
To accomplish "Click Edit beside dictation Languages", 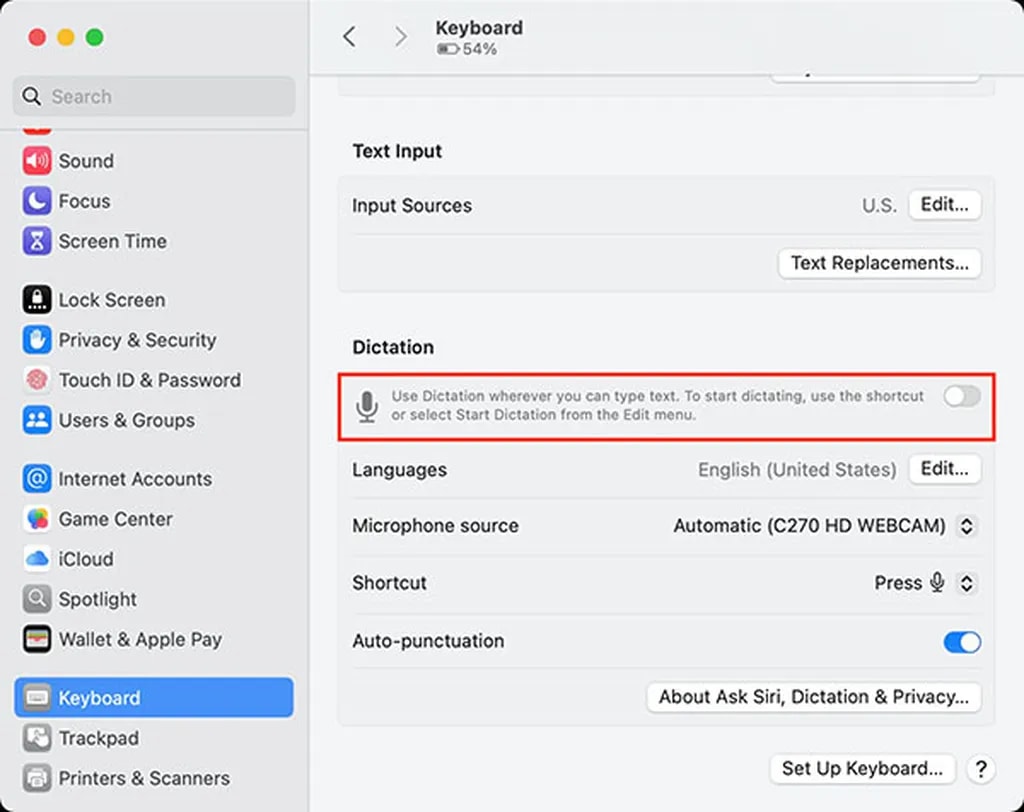I will point(944,469).
